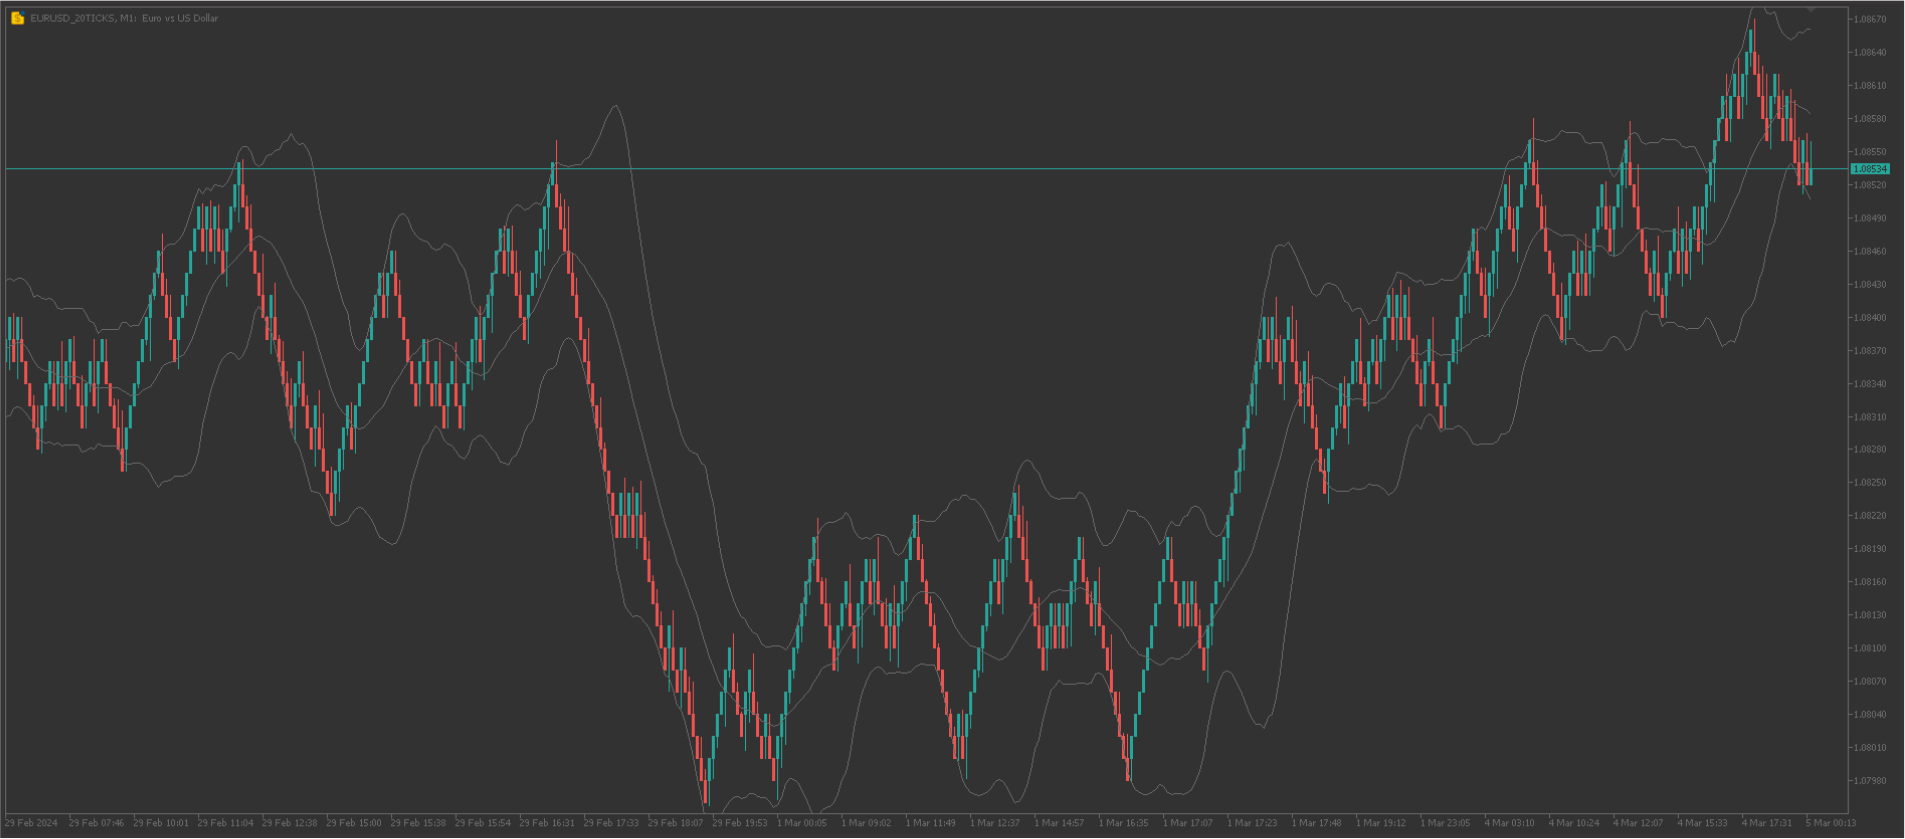The width and height of the screenshot is (1905, 839).
Task: Click the 1.08100 price scale level
Action: click(1869, 648)
